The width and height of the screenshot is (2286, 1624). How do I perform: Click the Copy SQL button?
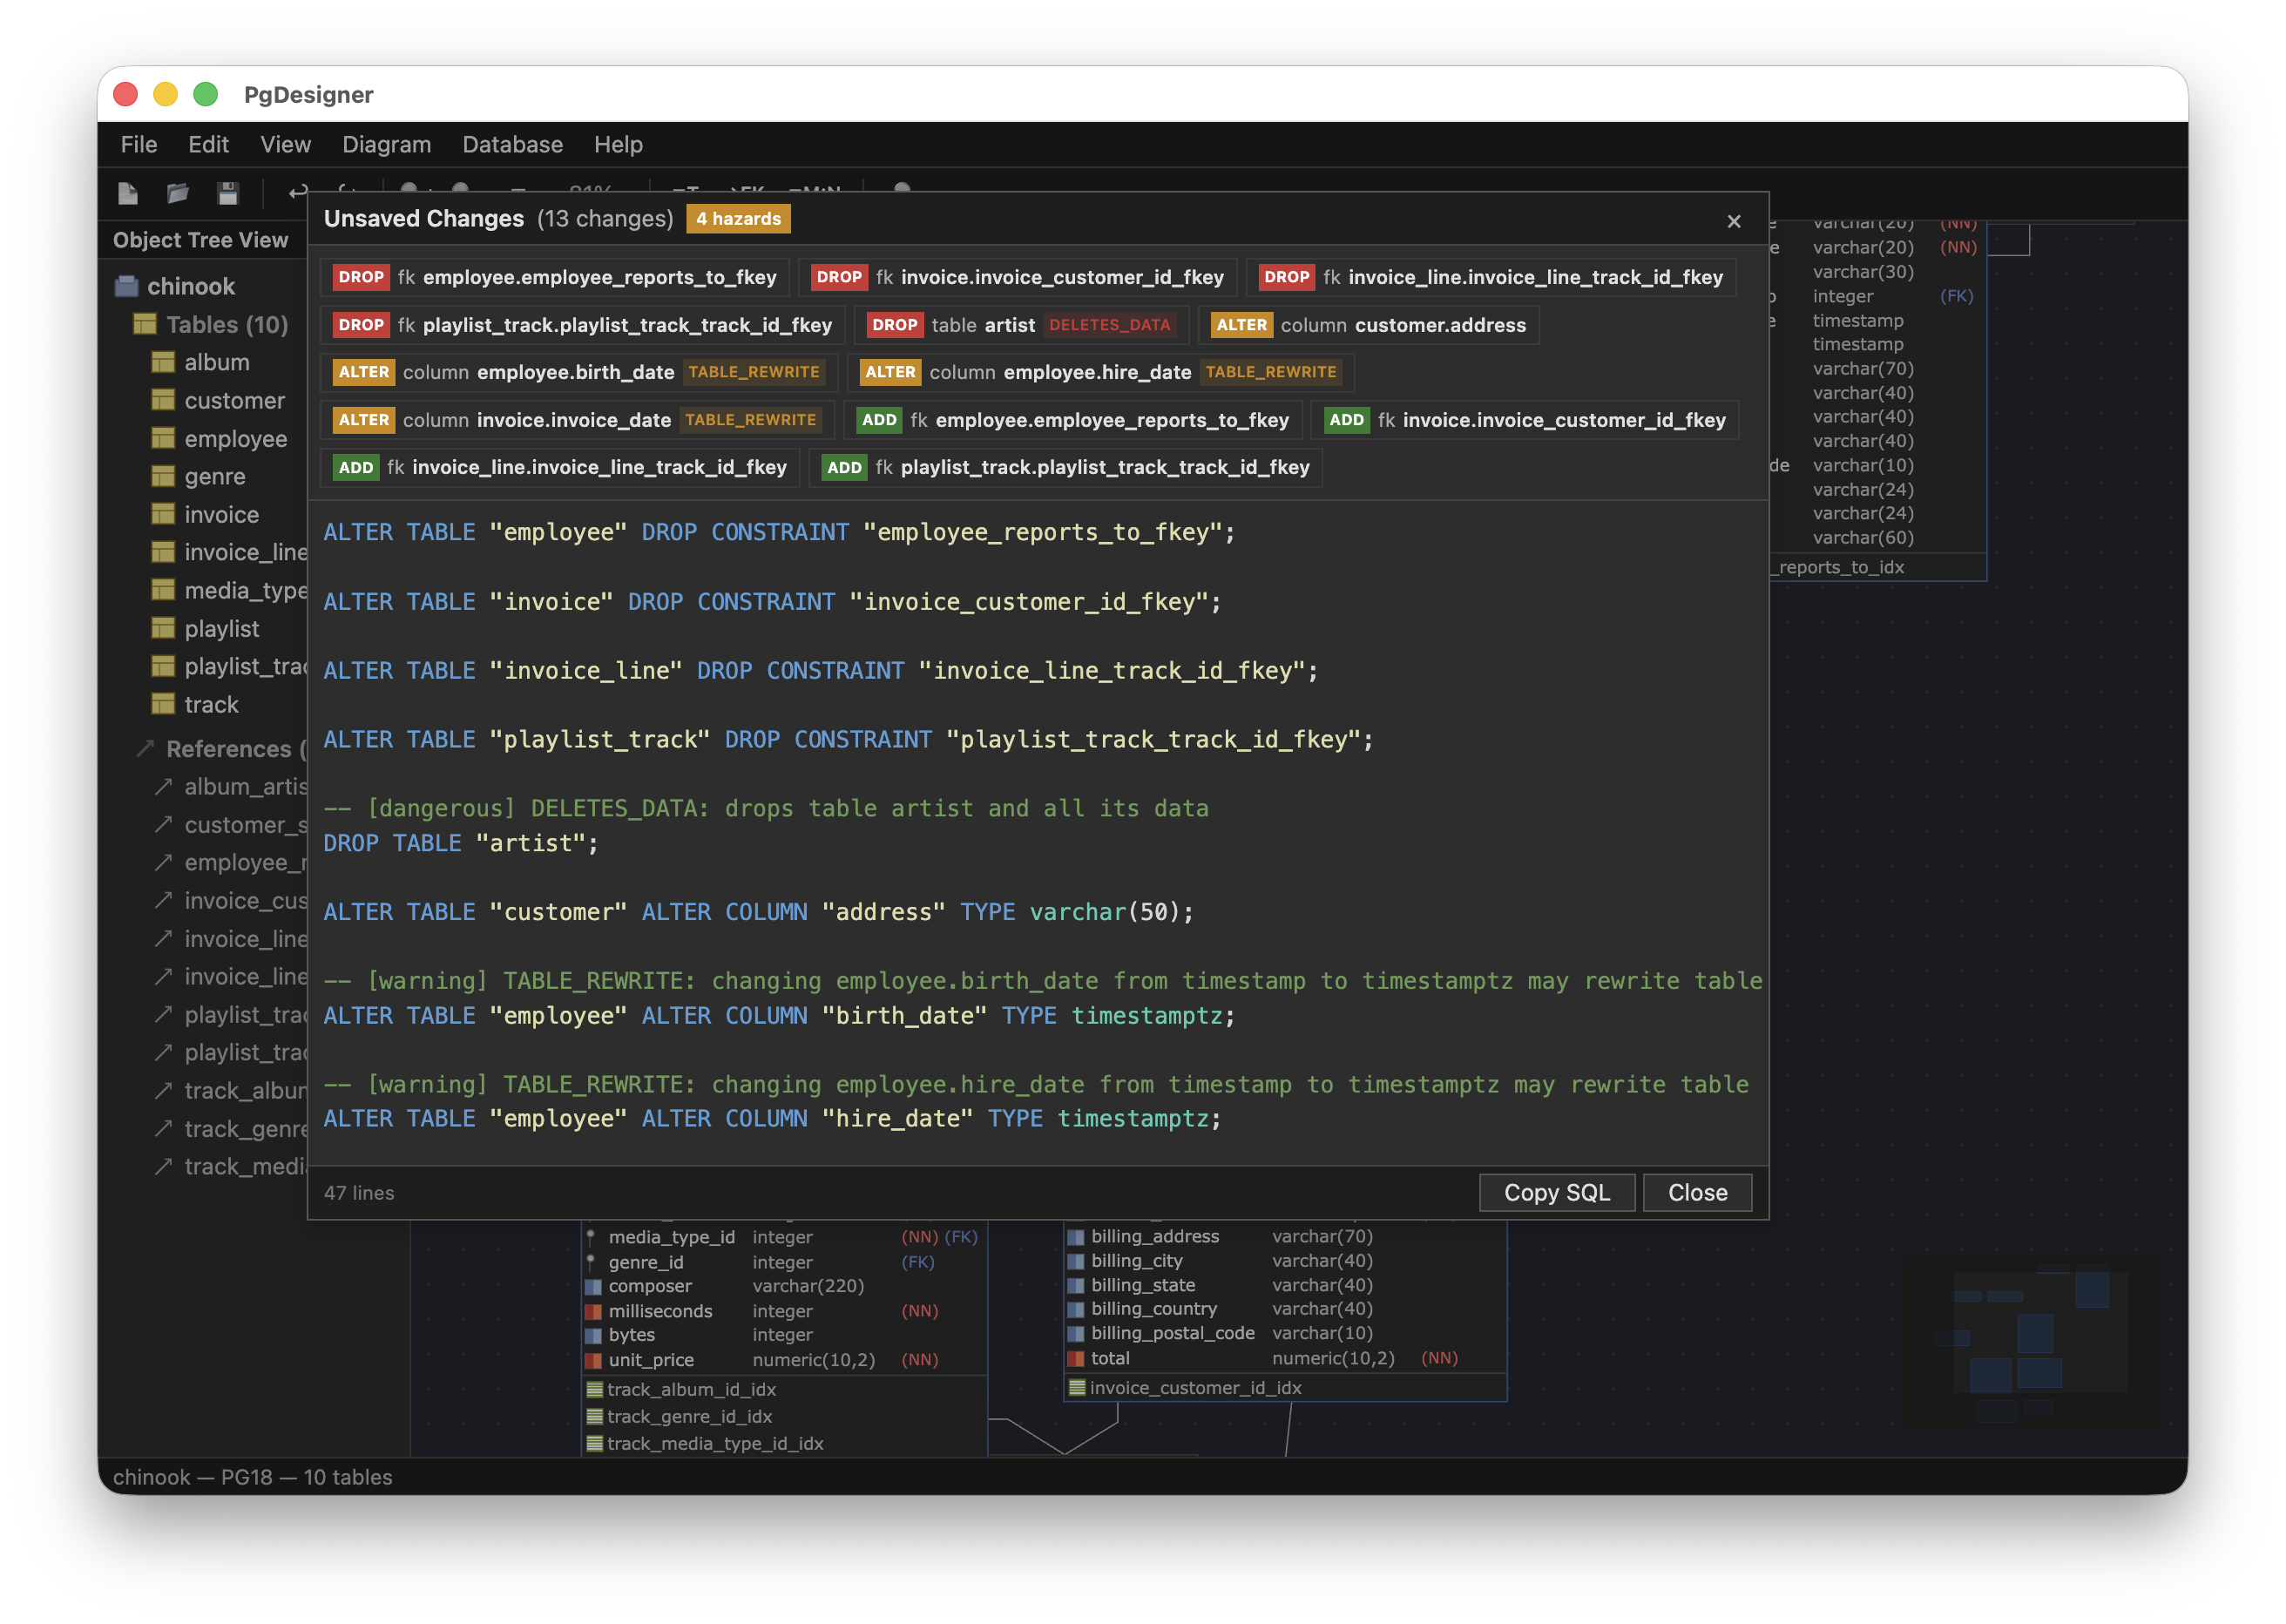point(1556,1192)
